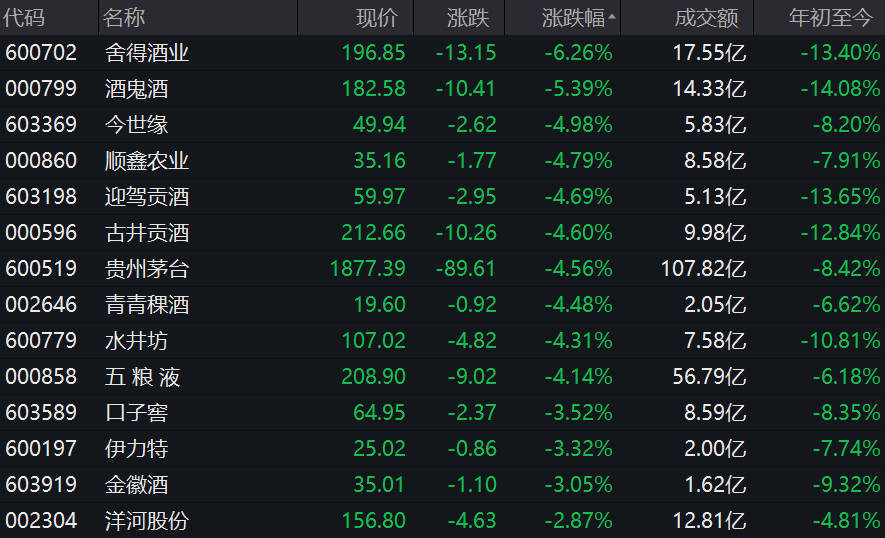Click 古井贡酒 current price 212.66
Viewport: 885px width, 538px height.
[x=373, y=233]
